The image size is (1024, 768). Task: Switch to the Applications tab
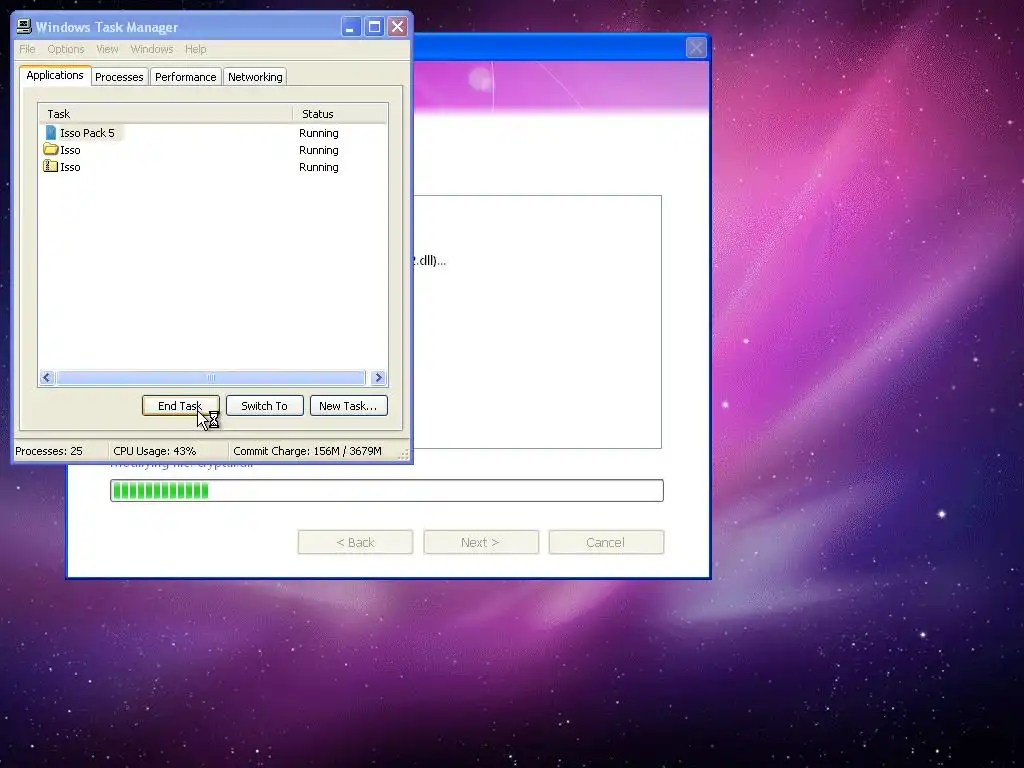point(55,75)
